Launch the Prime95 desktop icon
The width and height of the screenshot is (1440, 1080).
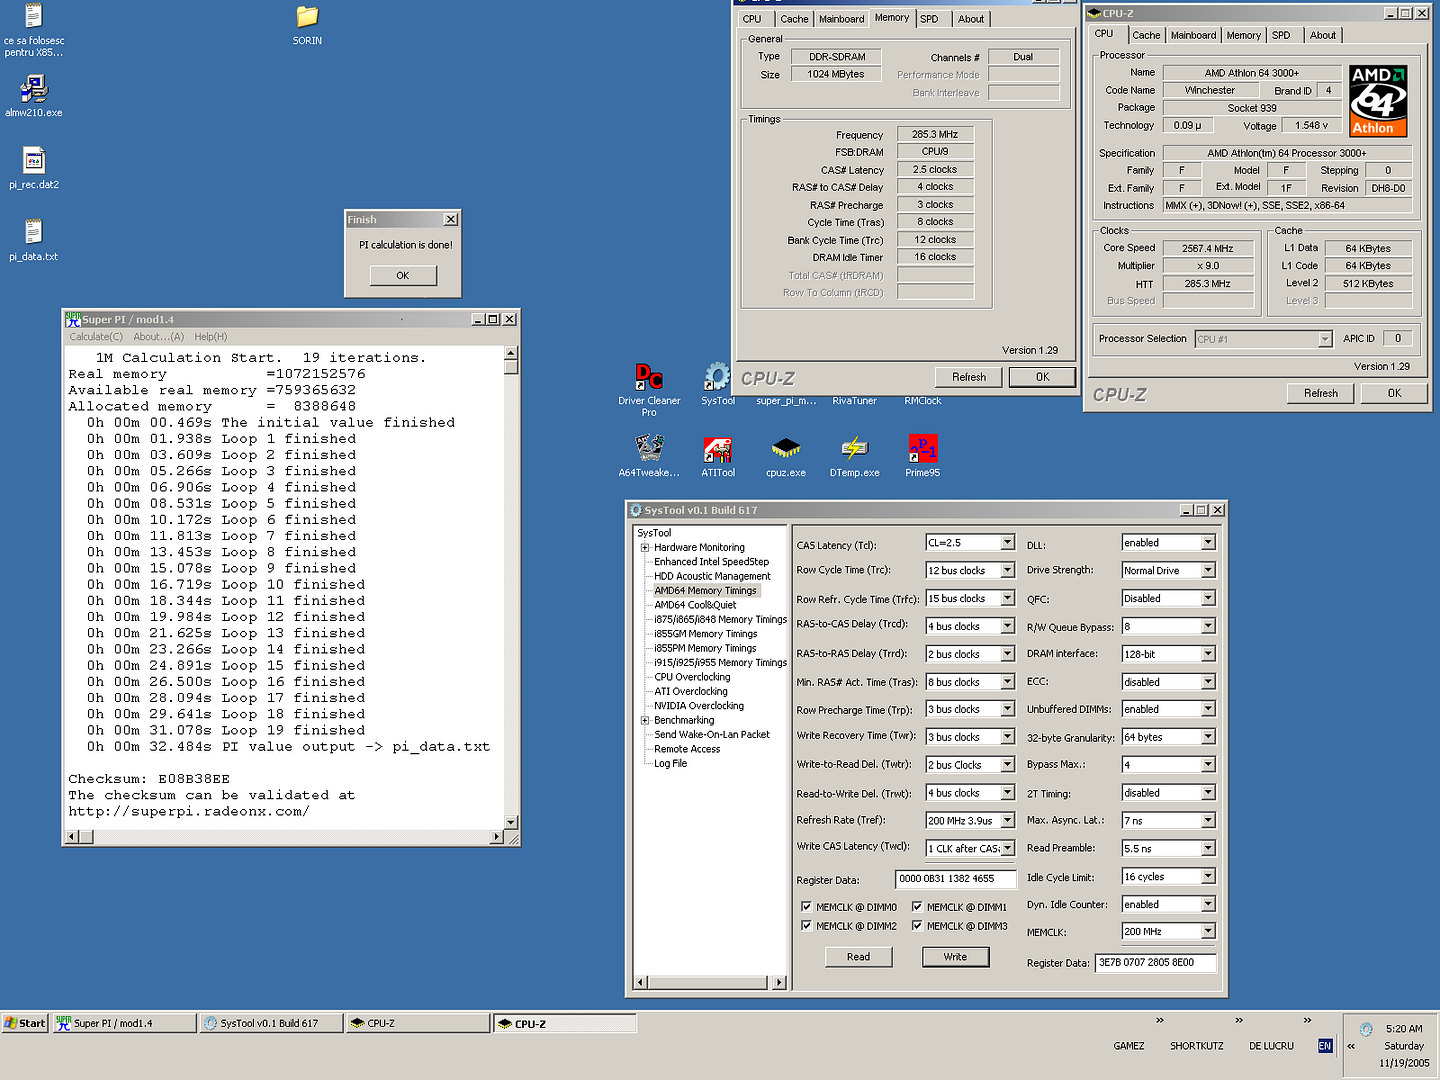pos(922,449)
